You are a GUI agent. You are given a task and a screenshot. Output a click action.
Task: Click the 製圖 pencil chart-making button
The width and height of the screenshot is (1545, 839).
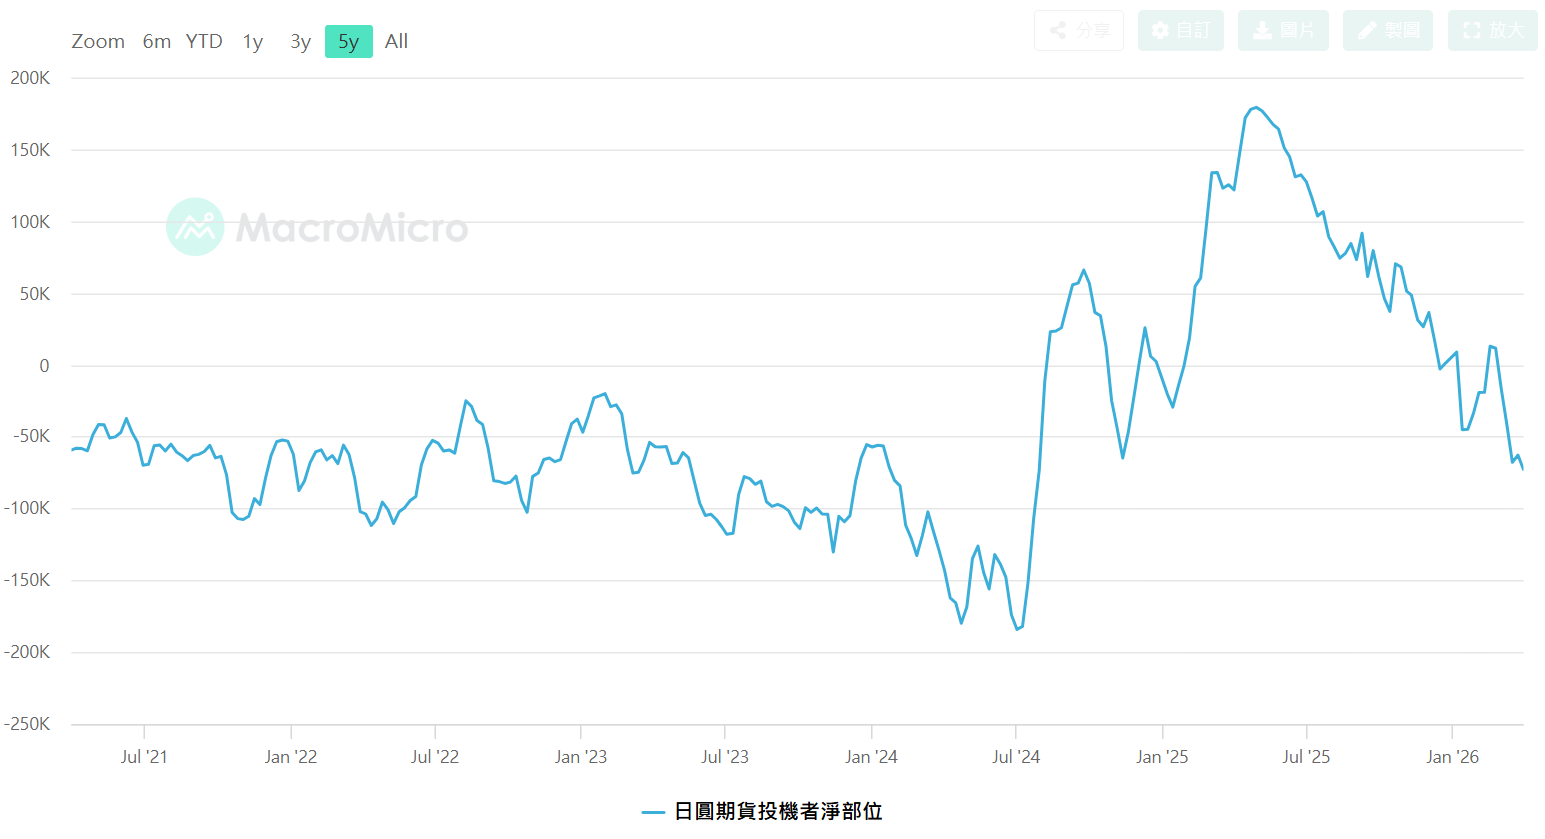(1388, 30)
